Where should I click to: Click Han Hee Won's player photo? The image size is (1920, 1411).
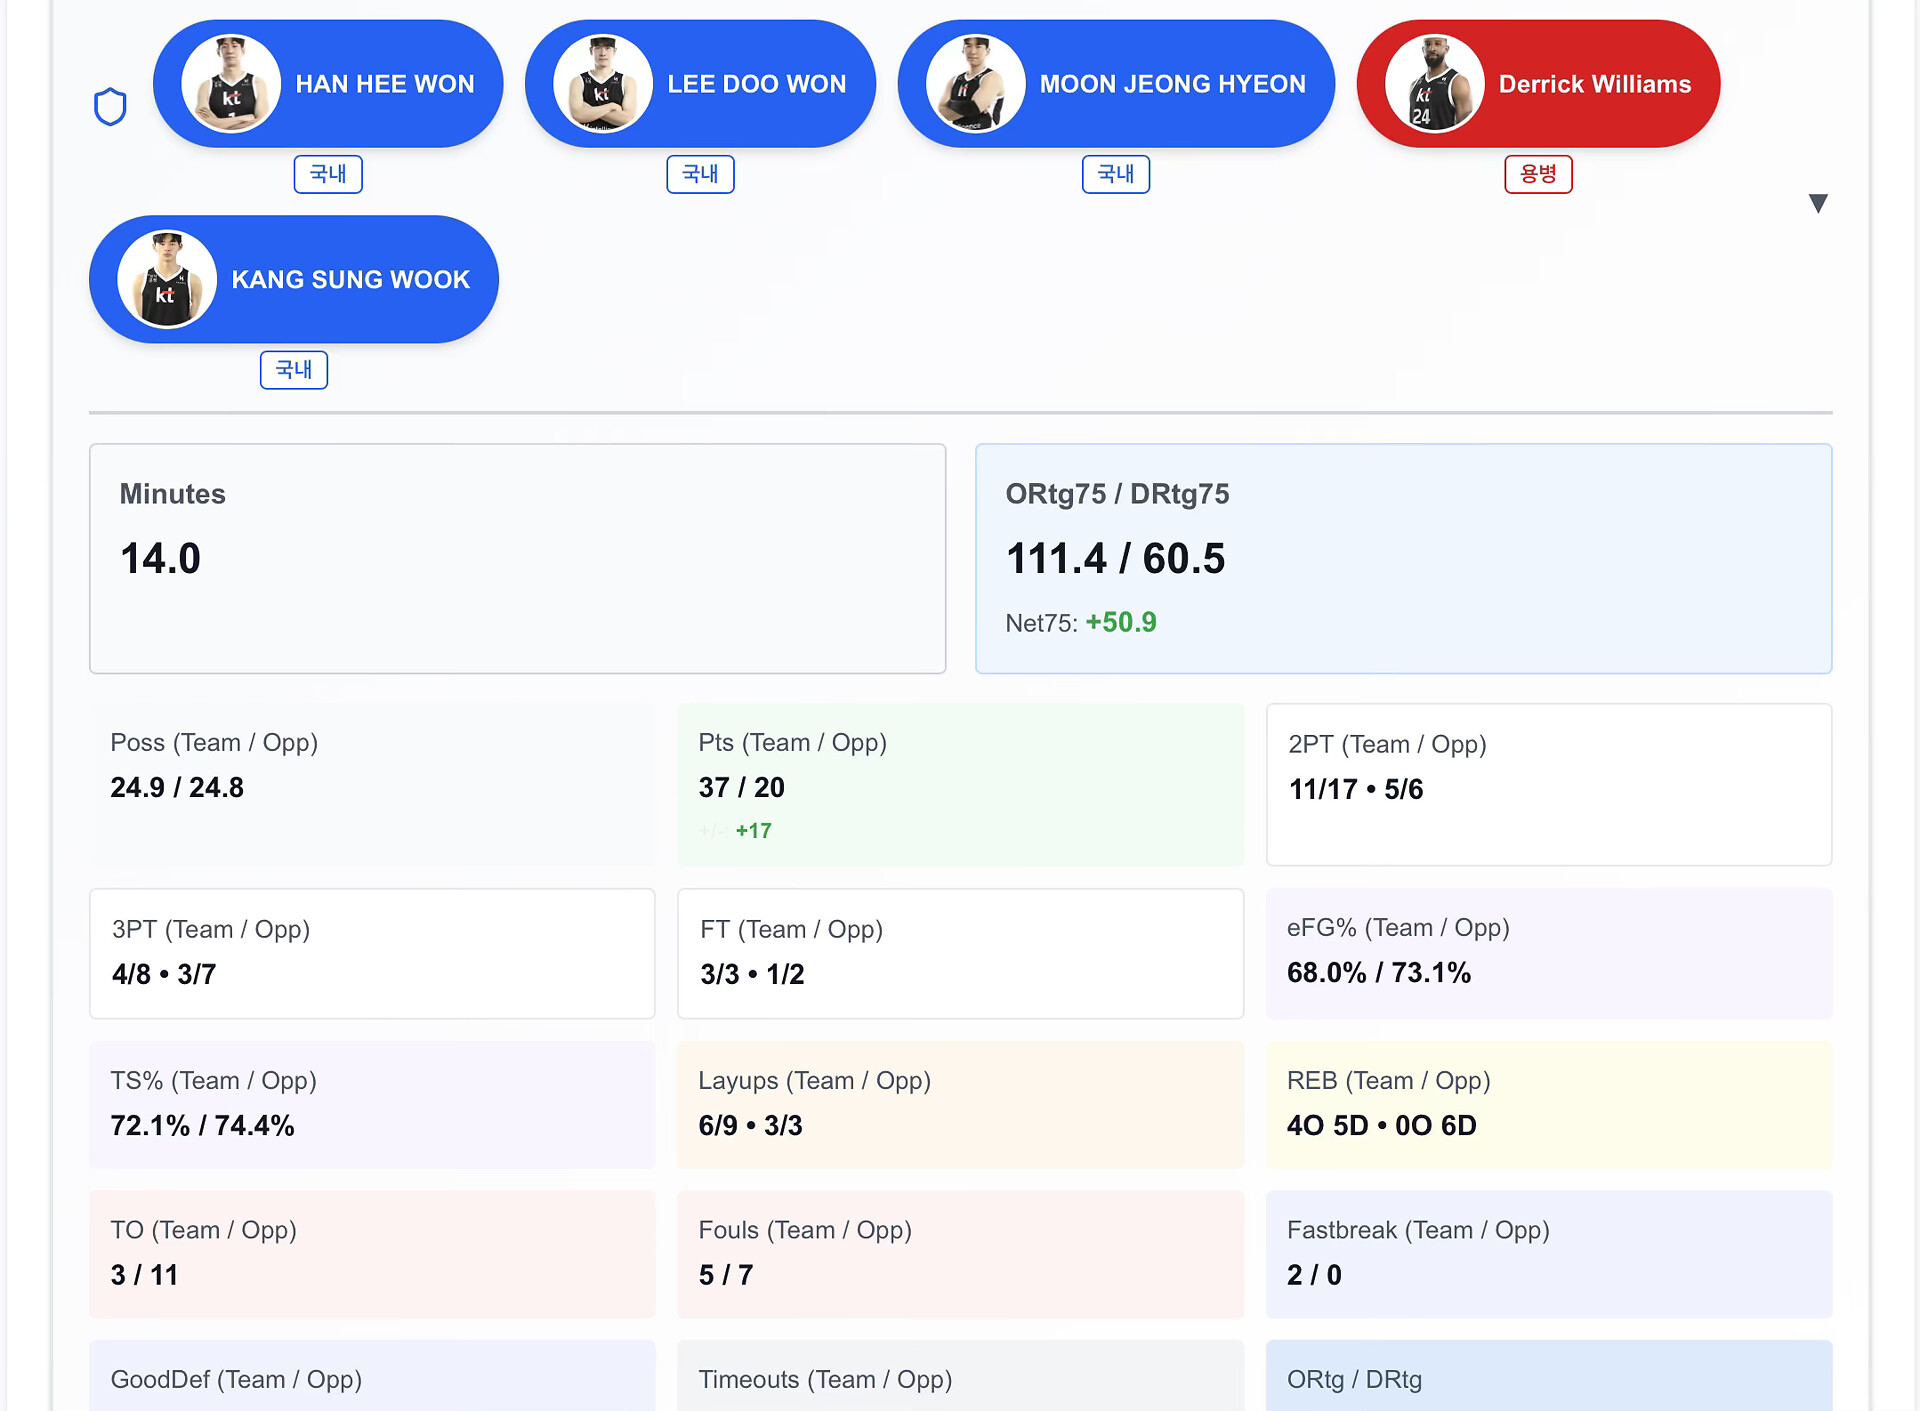[x=231, y=84]
